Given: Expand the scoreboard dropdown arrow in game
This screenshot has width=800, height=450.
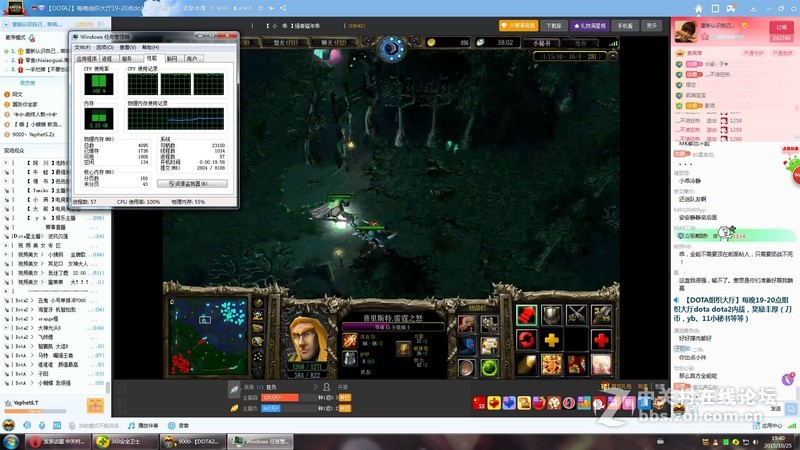Looking at the screenshot, I should [613, 56].
